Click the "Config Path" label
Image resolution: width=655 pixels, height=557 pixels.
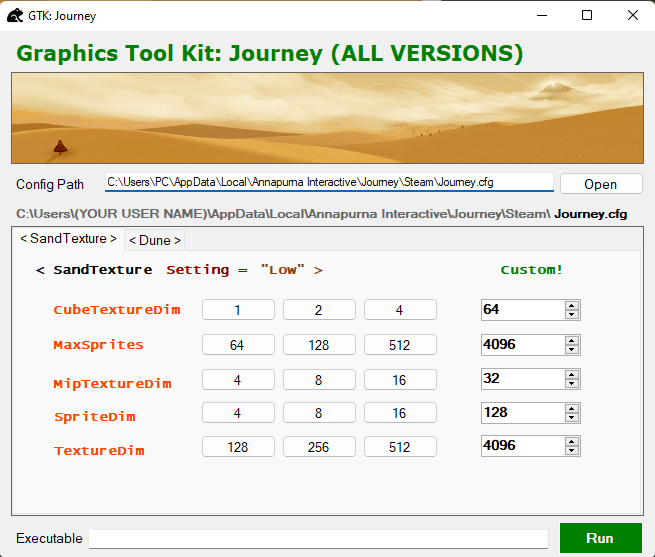click(50, 184)
